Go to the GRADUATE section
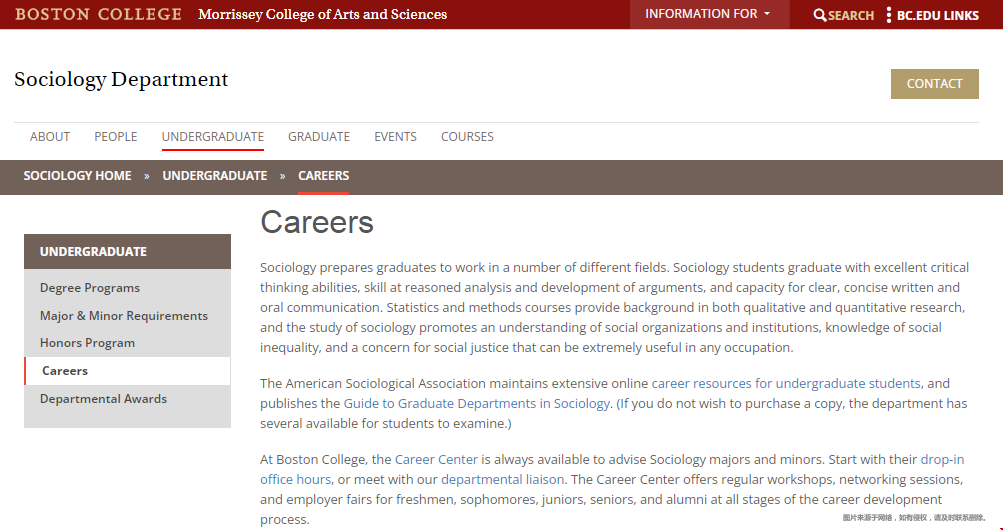1003x530 pixels. [319, 137]
